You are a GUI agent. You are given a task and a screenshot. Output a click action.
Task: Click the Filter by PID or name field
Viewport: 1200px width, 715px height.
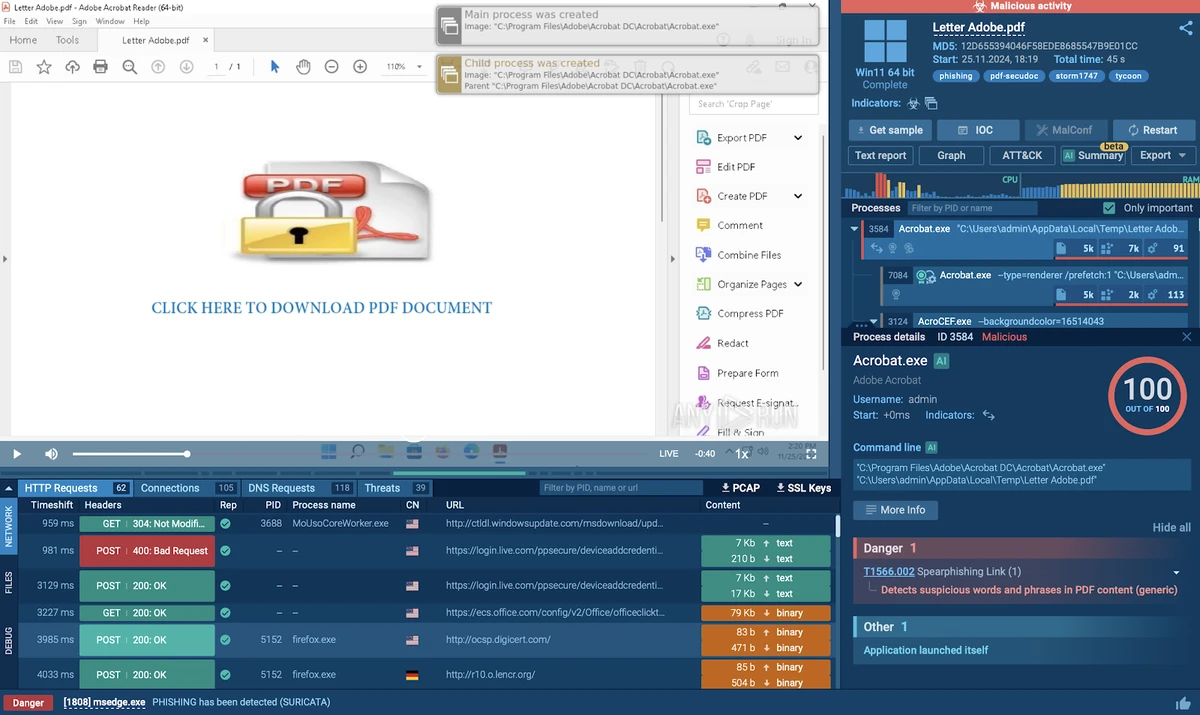[x=973, y=208]
